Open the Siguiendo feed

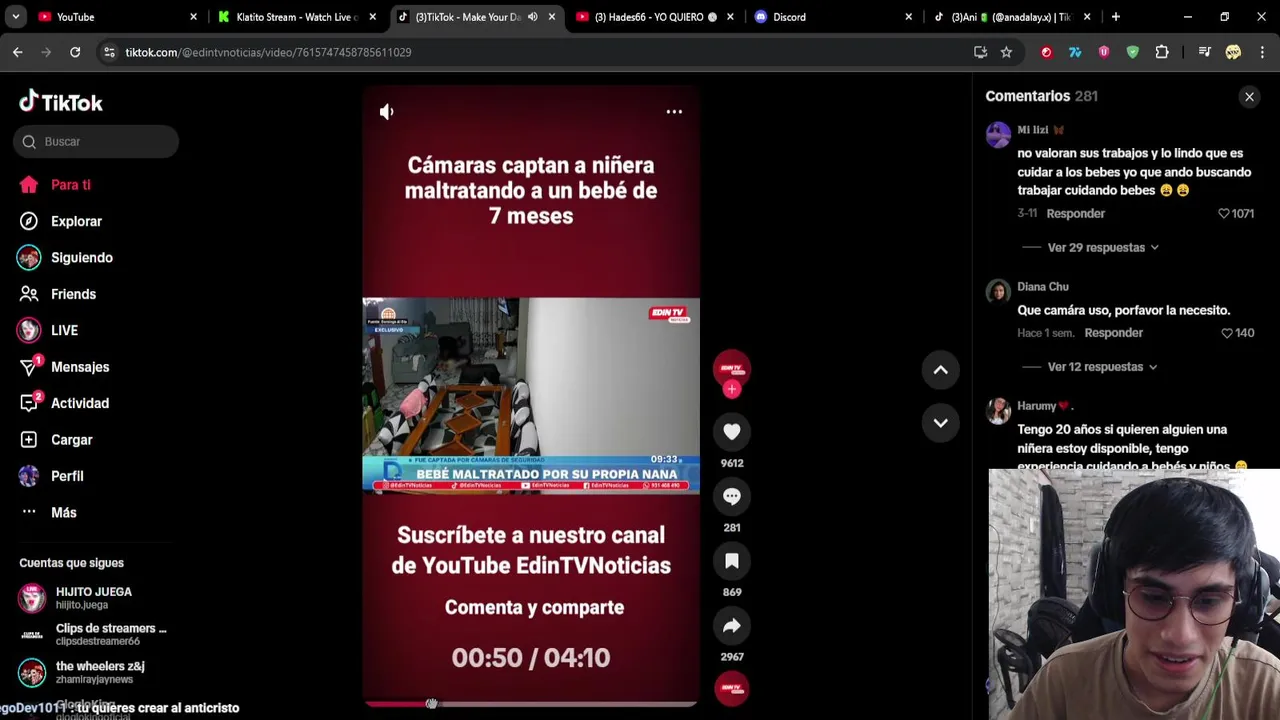tap(66, 258)
